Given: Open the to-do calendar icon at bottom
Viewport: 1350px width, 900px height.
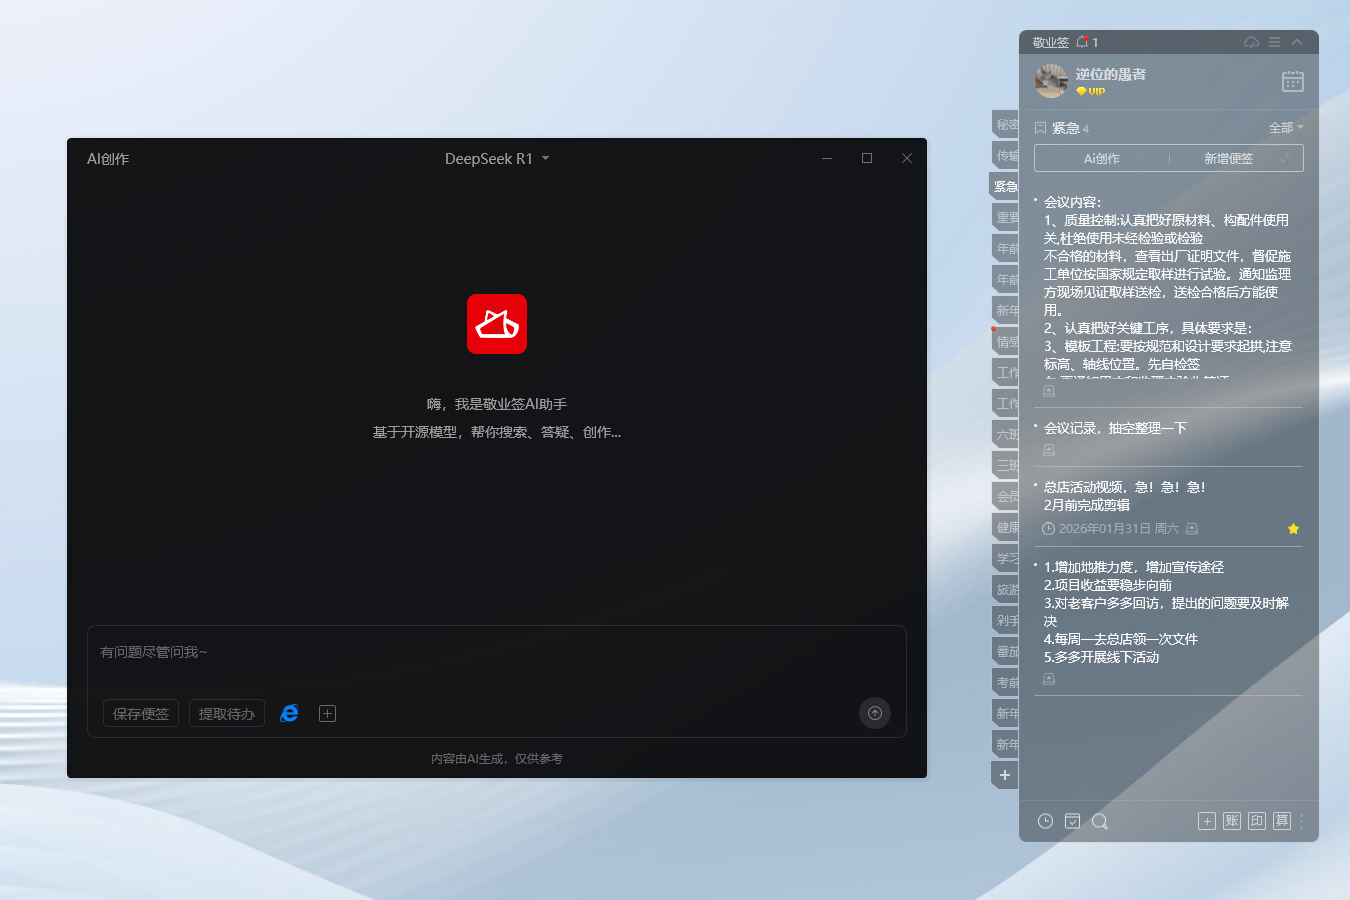Looking at the screenshot, I should coord(1072,821).
